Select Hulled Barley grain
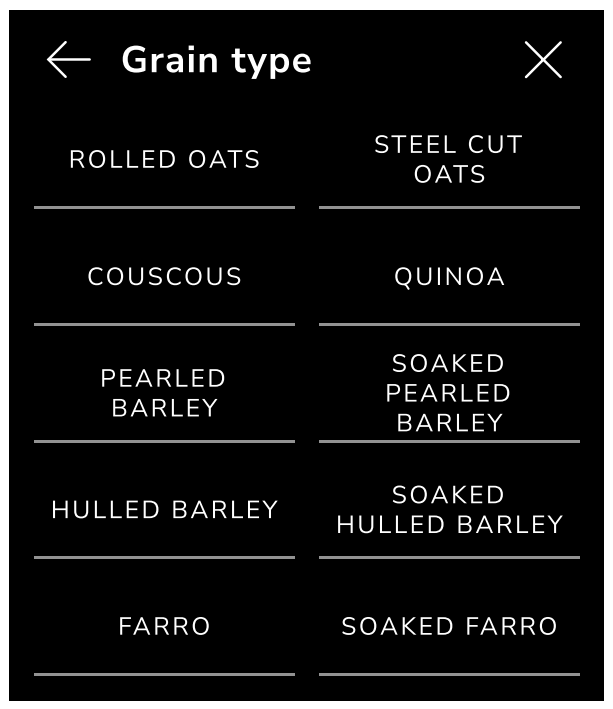The image size is (613, 709). click(165, 510)
